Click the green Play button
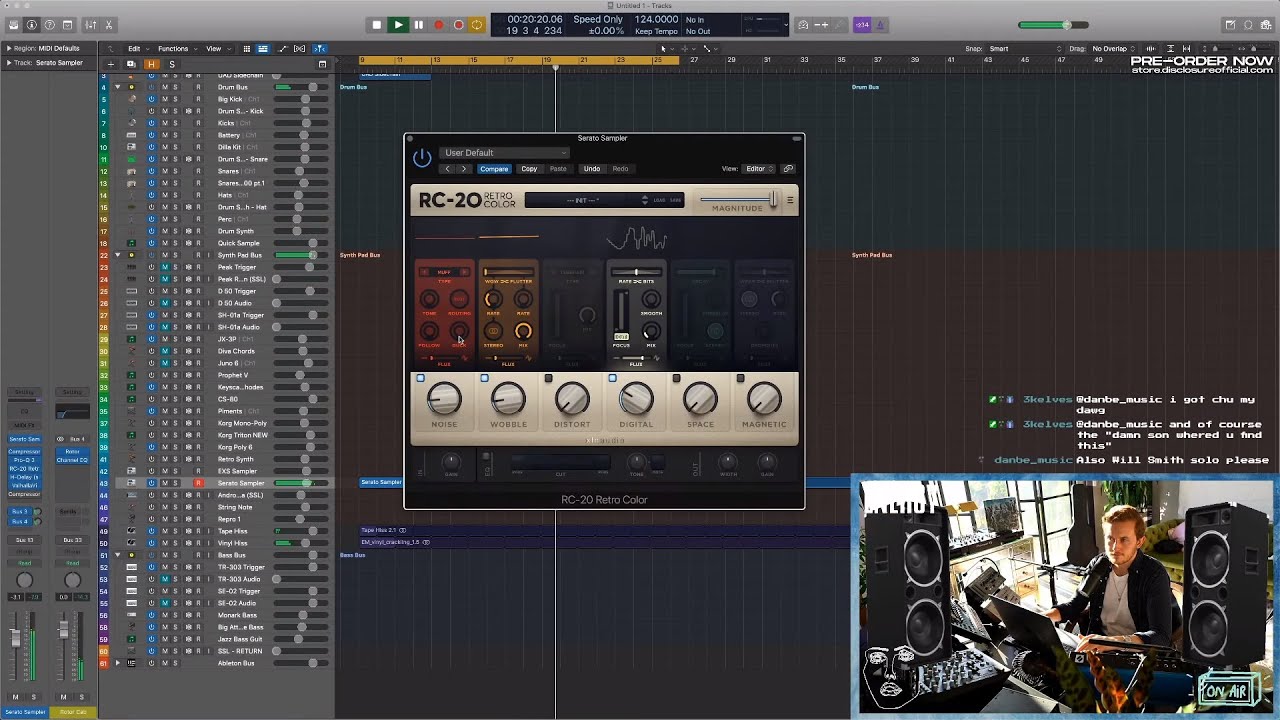Screen dimensions: 1280x720 coord(398,25)
